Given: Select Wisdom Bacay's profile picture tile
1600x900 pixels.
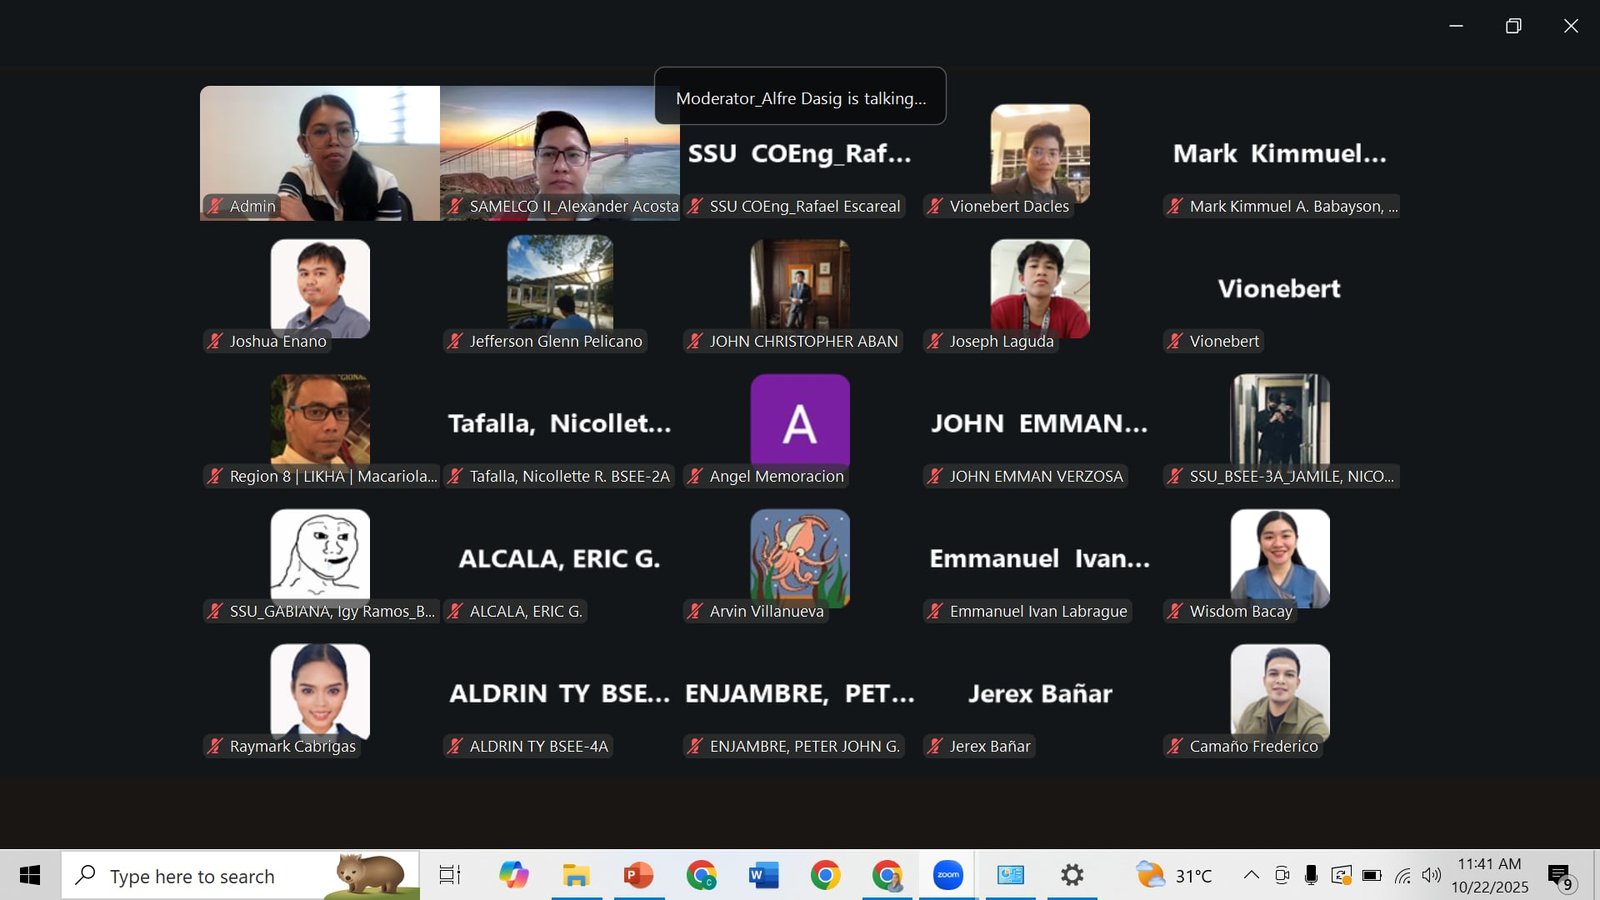Looking at the screenshot, I should pyautogui.click(x=1280, y=557).
